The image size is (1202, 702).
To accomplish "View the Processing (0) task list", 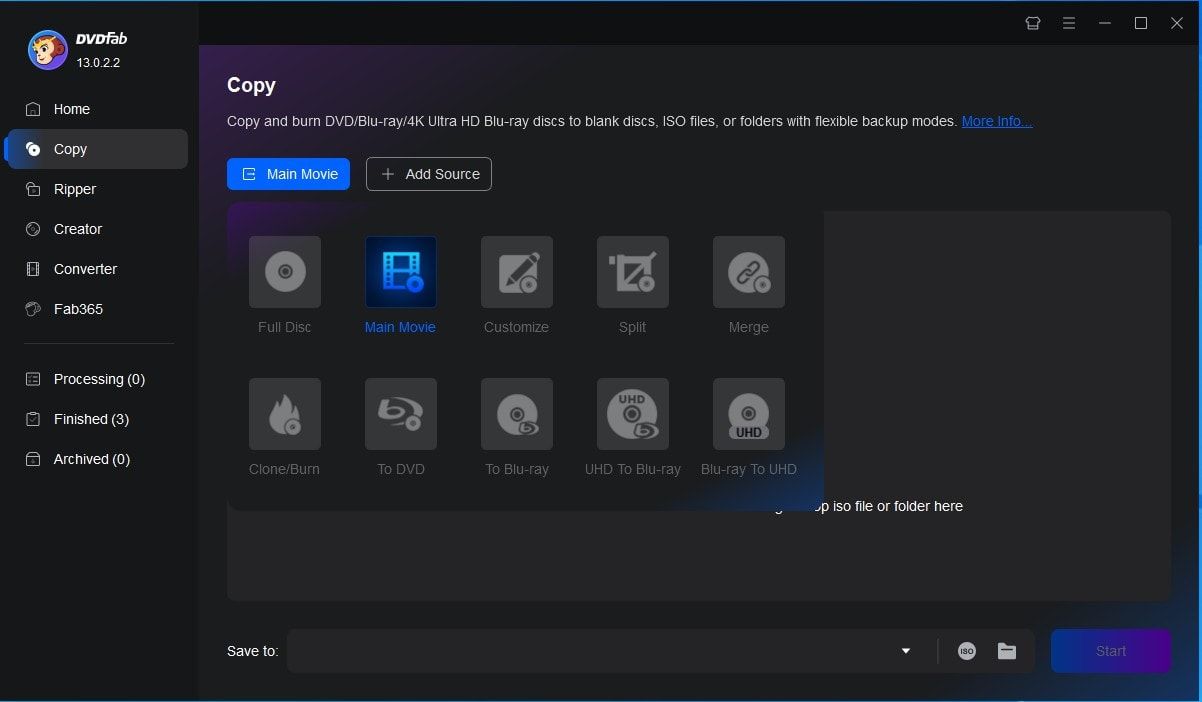I will tap(97, 379).
